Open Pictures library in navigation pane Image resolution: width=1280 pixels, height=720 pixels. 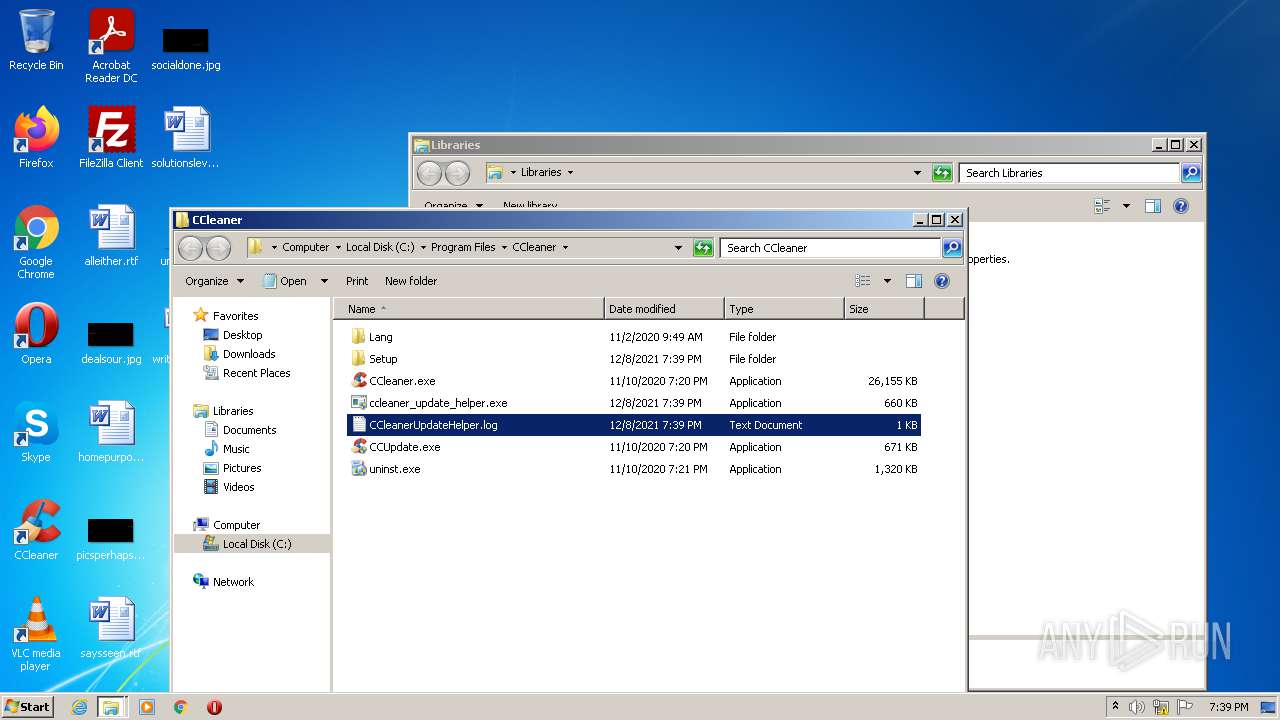242,468
